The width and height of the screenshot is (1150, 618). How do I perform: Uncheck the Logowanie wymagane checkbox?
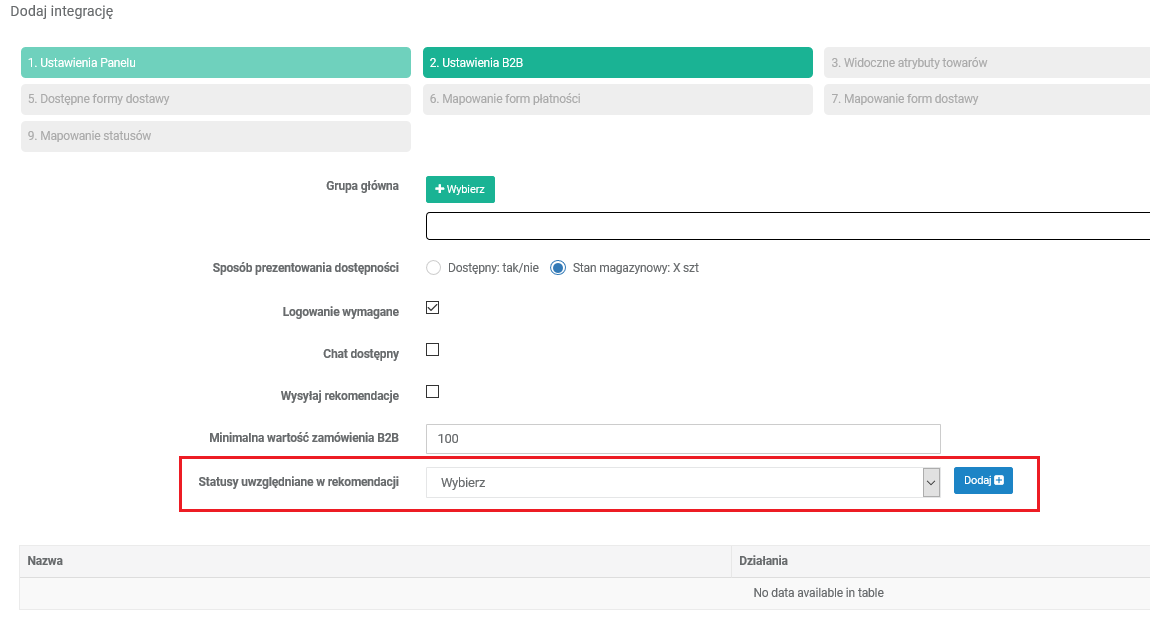433,308
